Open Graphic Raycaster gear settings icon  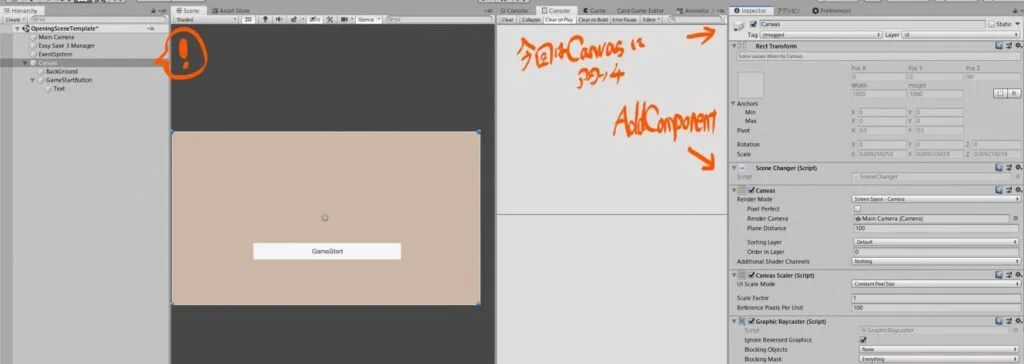point(1018,322)
